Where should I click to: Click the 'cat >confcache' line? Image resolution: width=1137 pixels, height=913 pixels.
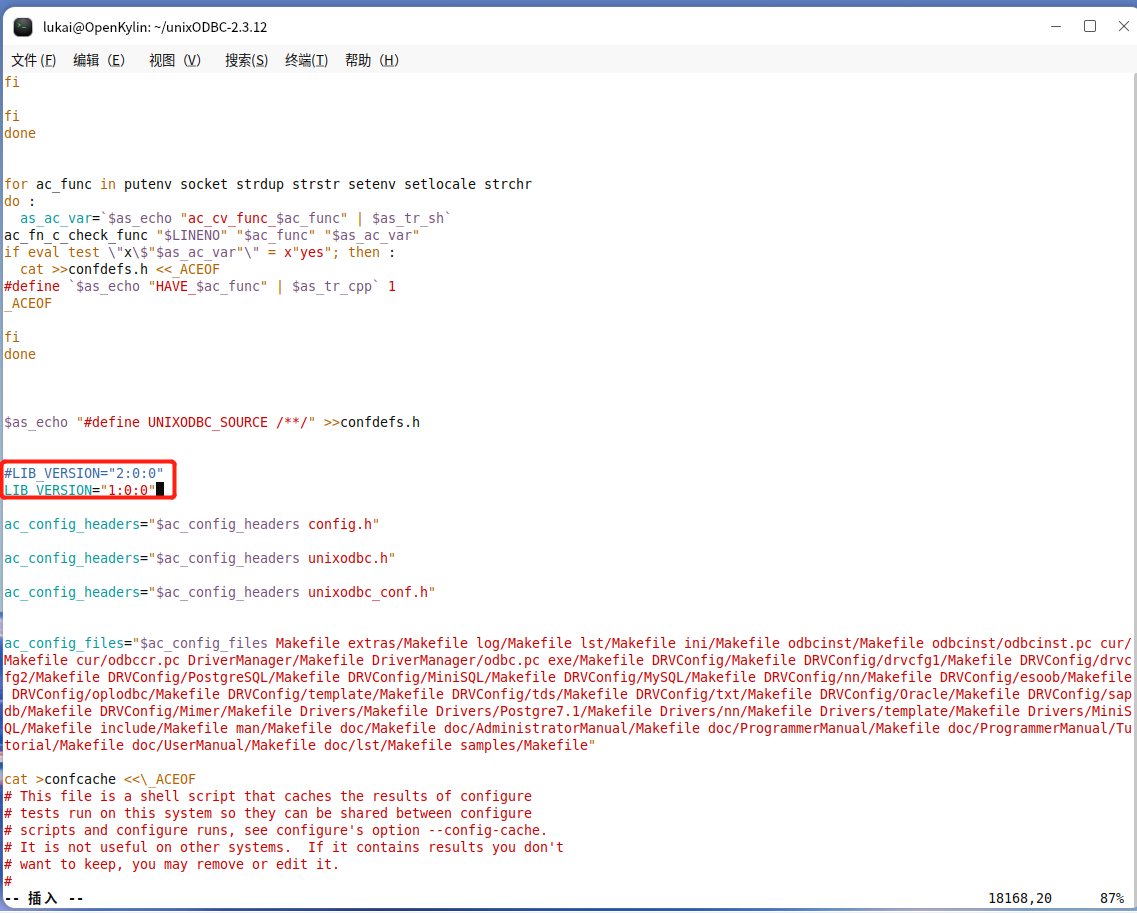pyautogui.click(x=100, y=779)
